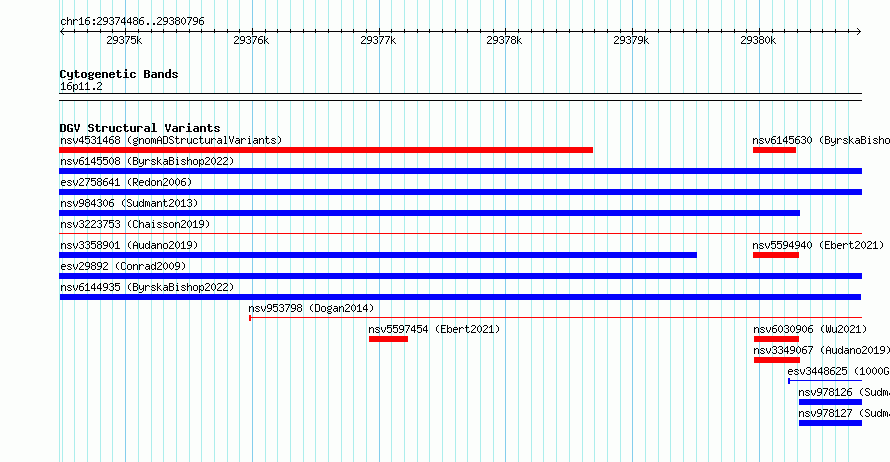This screenshot has height=462, width=890.
Task: Select the red bar under nsv4531468
Action: coord(326,150)
